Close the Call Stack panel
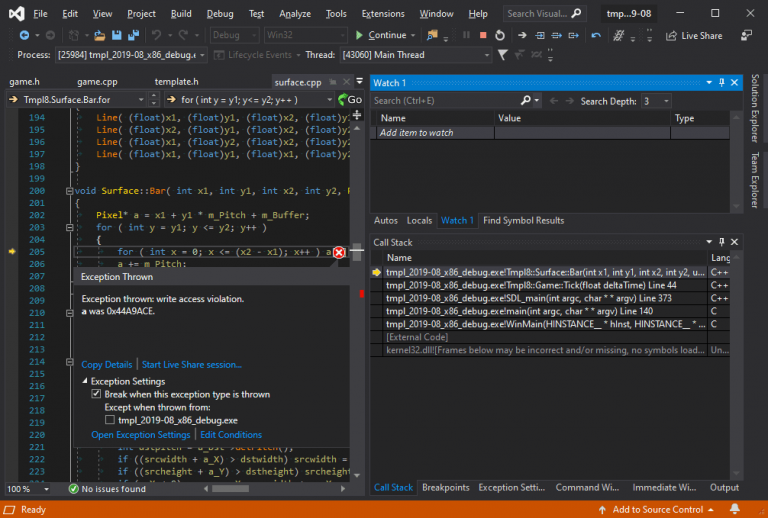Screen dimensions: 768x518 pos(734,242)
